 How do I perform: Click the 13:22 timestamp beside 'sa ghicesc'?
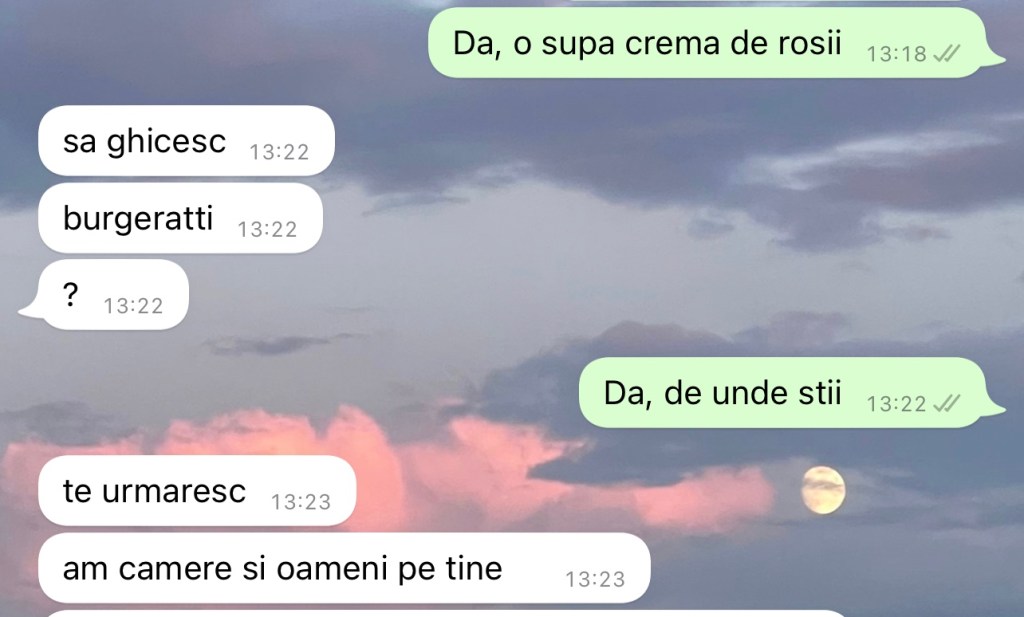(279, 152)
